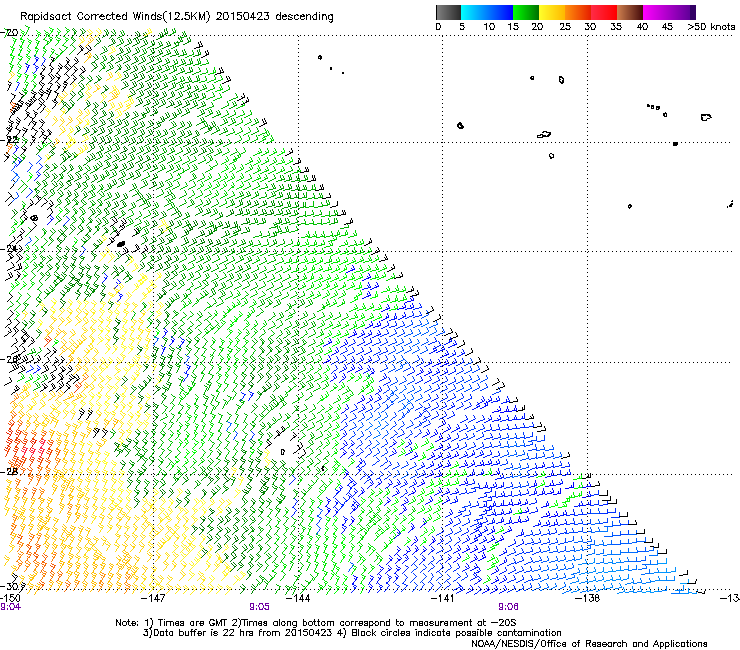Click the green 15-20 knots legend swatch
Screen dimensions: 740x650
[526, 12]
